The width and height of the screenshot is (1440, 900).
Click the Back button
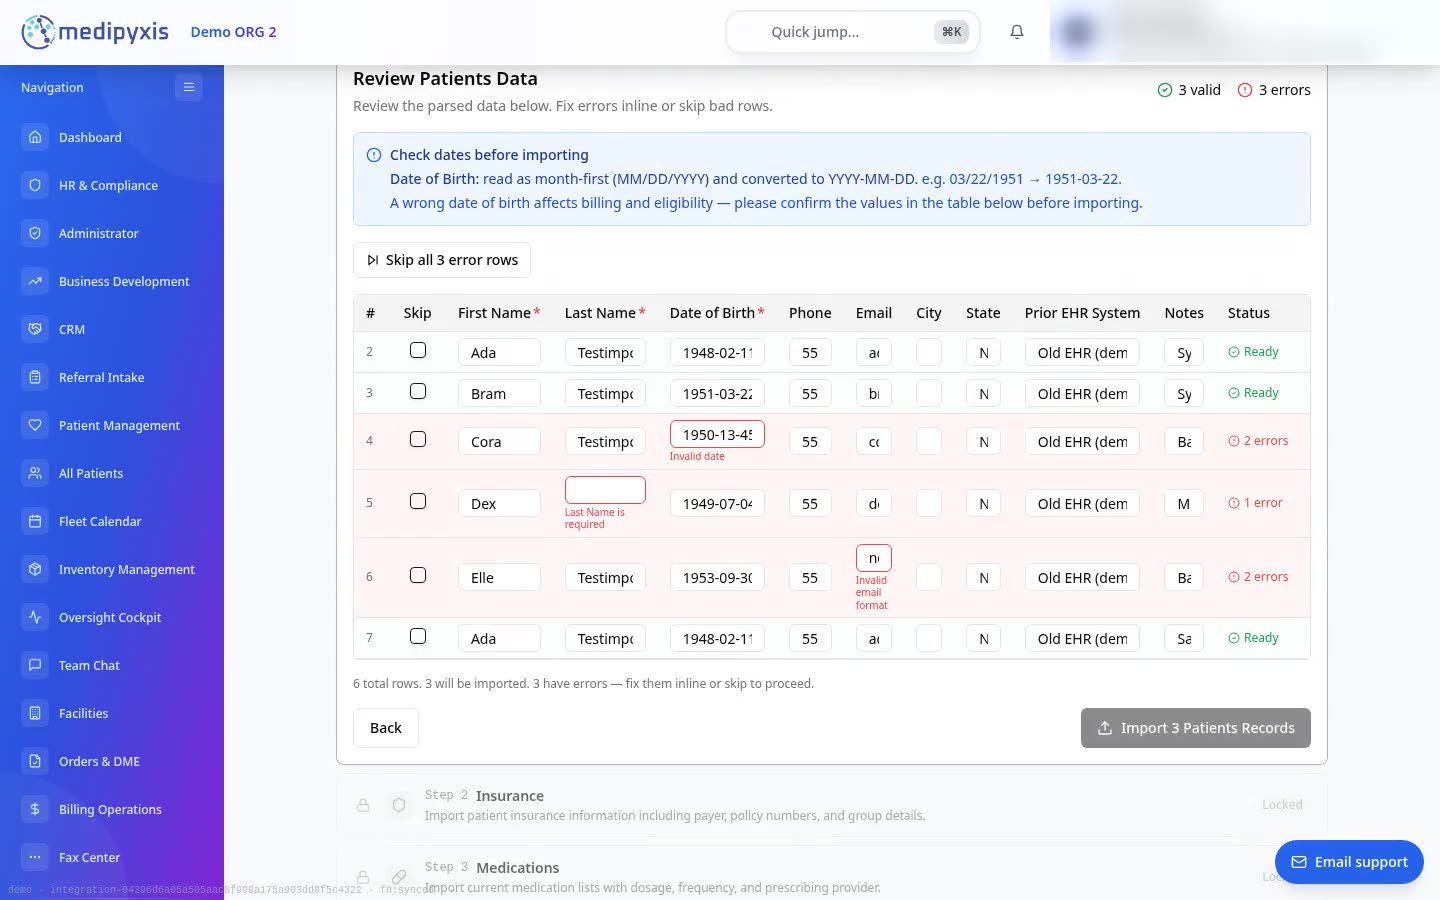386,728
